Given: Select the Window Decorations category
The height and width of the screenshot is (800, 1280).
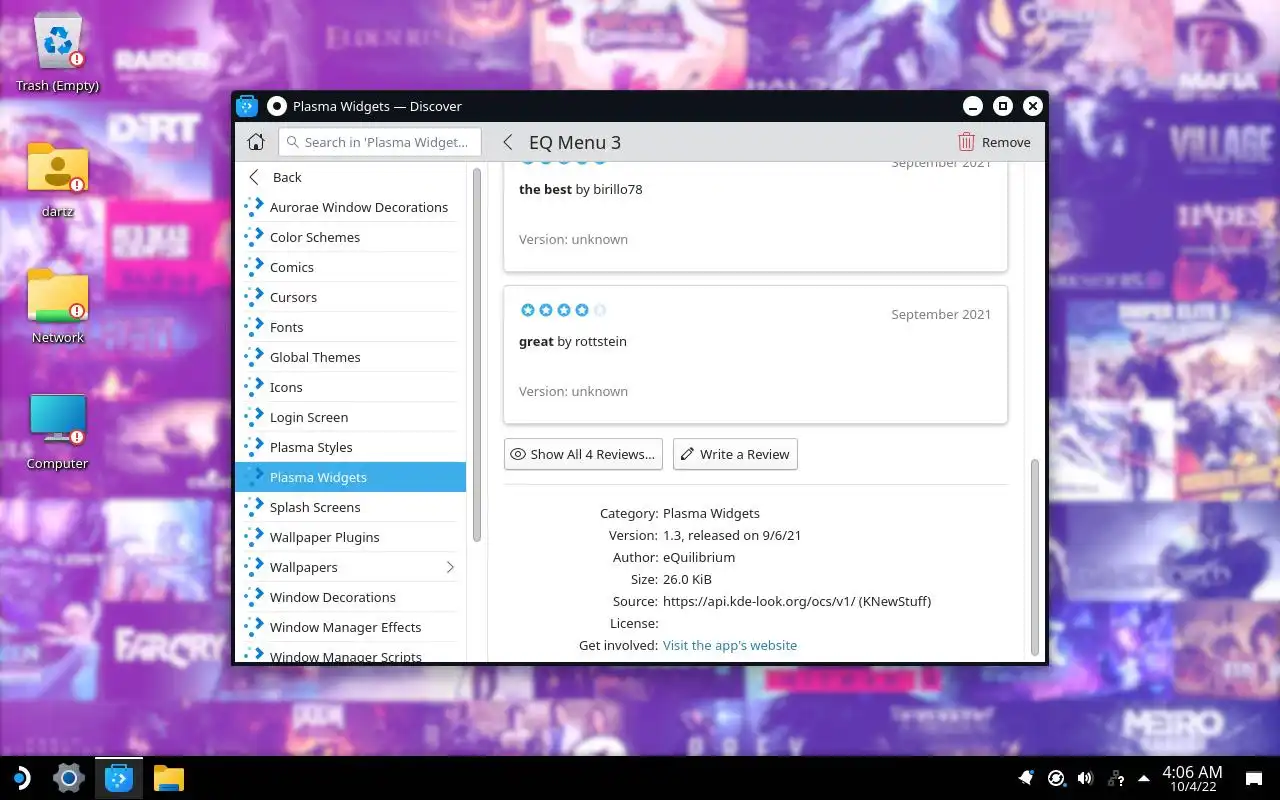Looking at the screenshot, I should (350, 597).
